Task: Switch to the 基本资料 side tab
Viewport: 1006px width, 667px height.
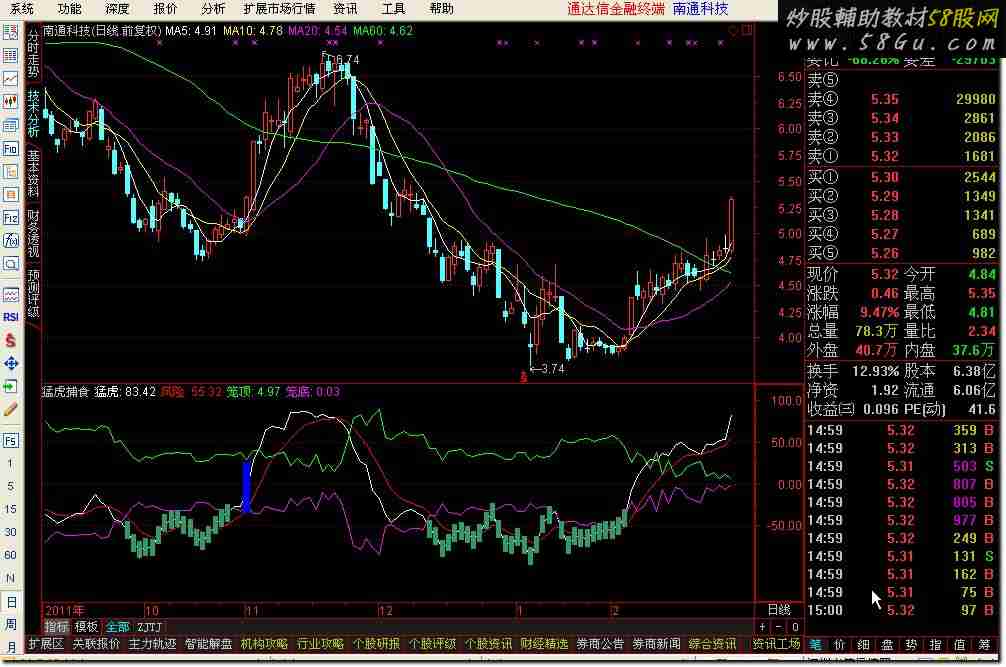Action: coord(33,174)
